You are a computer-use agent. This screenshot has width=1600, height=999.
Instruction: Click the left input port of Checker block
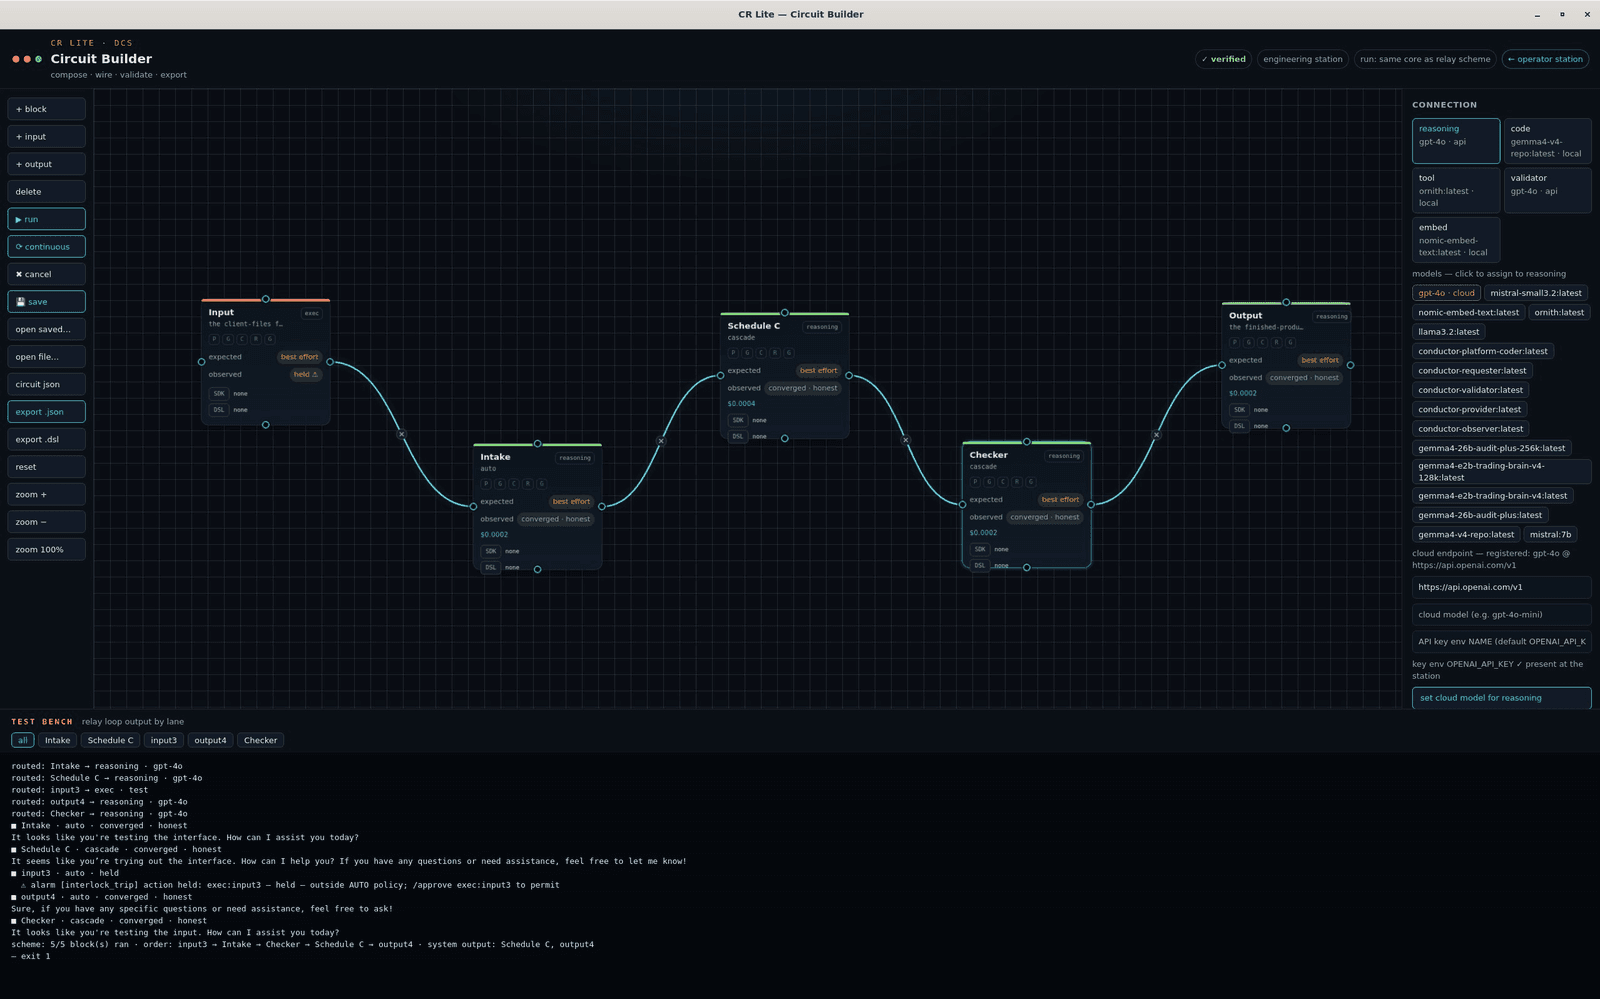pos(963,505)
